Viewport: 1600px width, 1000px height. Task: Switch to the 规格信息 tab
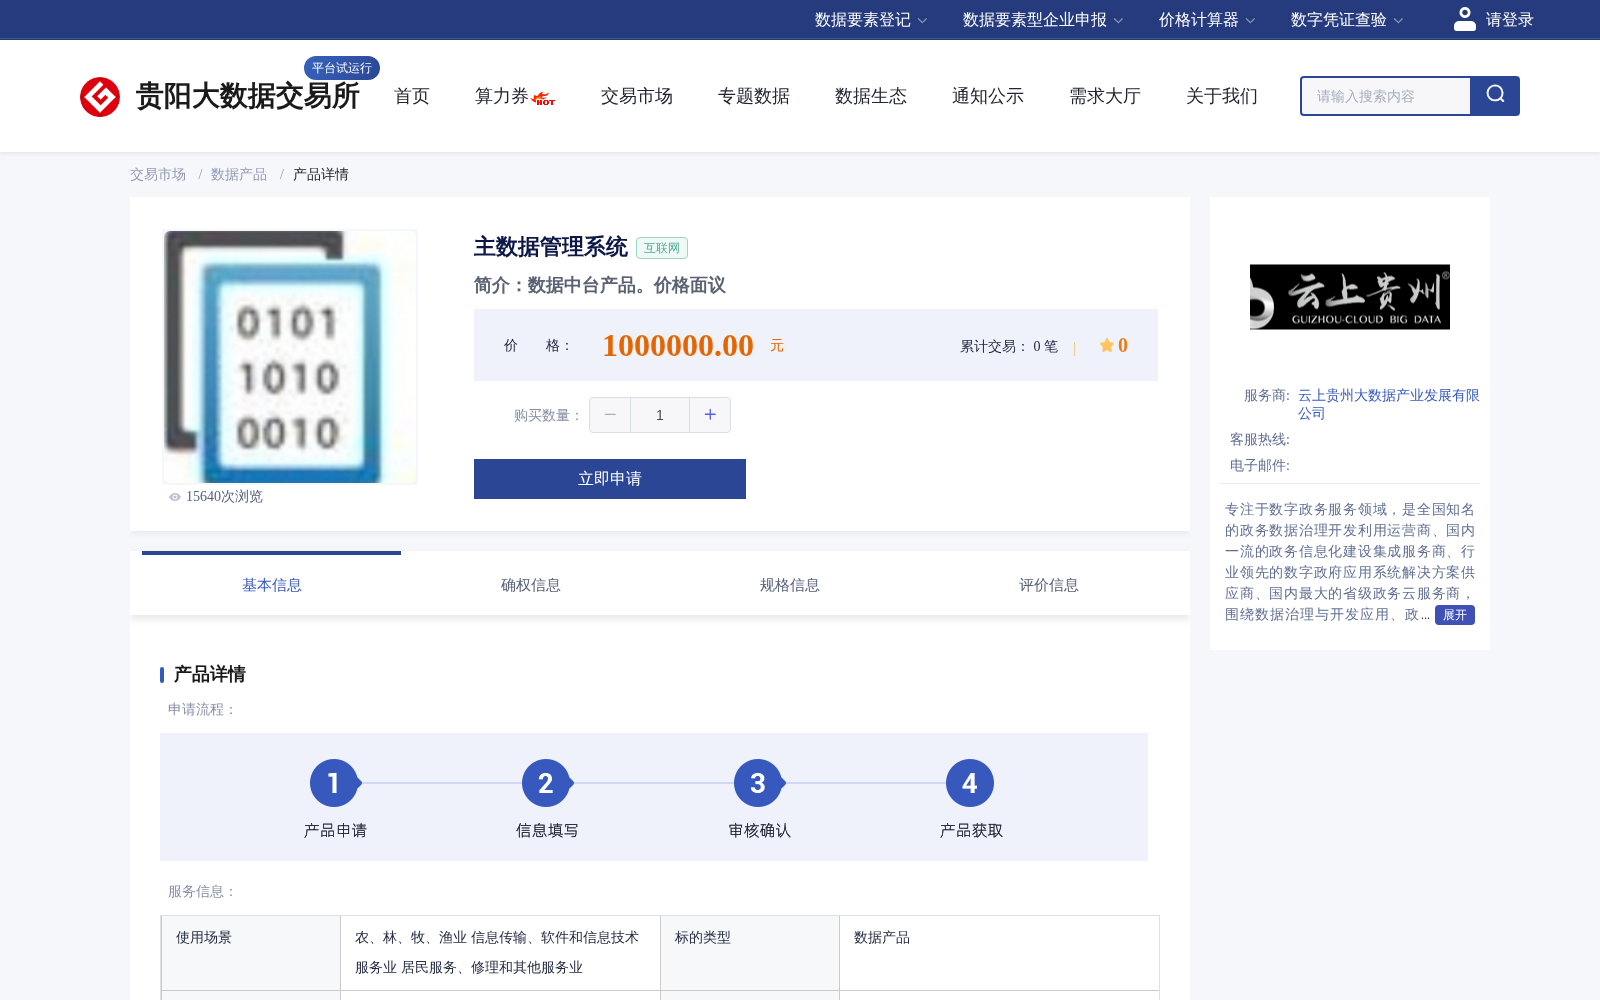pyautogui.click(x=789, y=585)
